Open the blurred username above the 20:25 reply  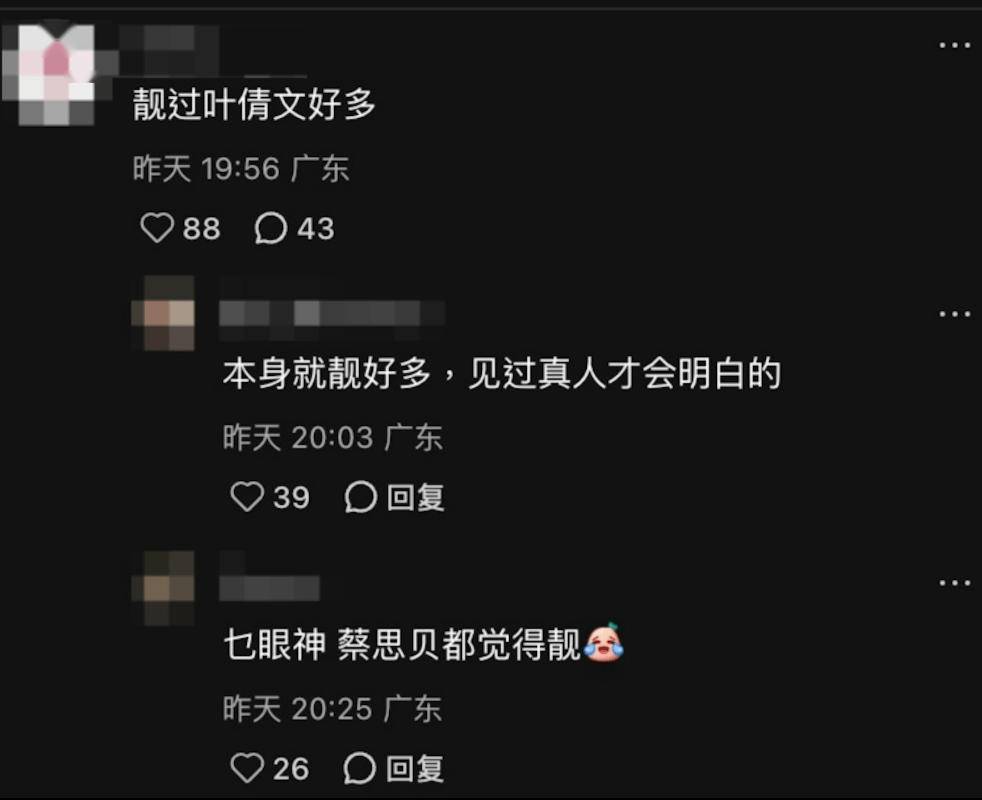coord(269,588)
